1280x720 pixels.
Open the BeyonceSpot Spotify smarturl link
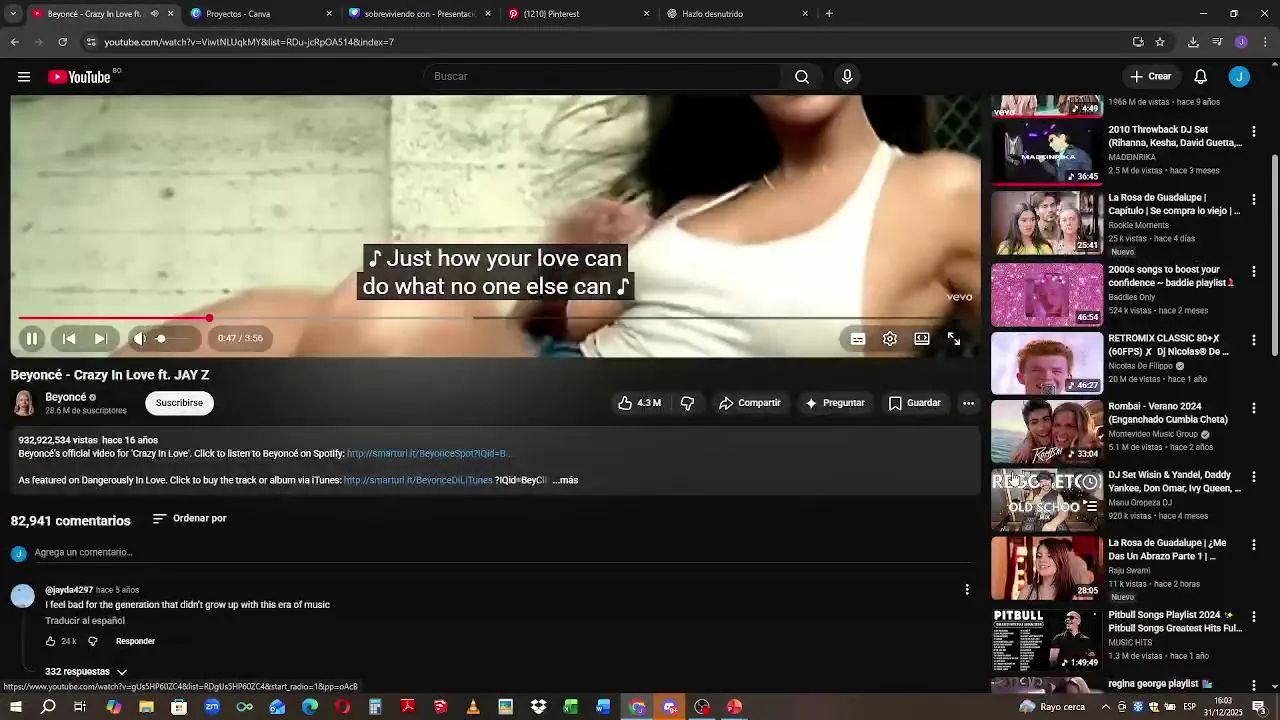coord(428,454)
